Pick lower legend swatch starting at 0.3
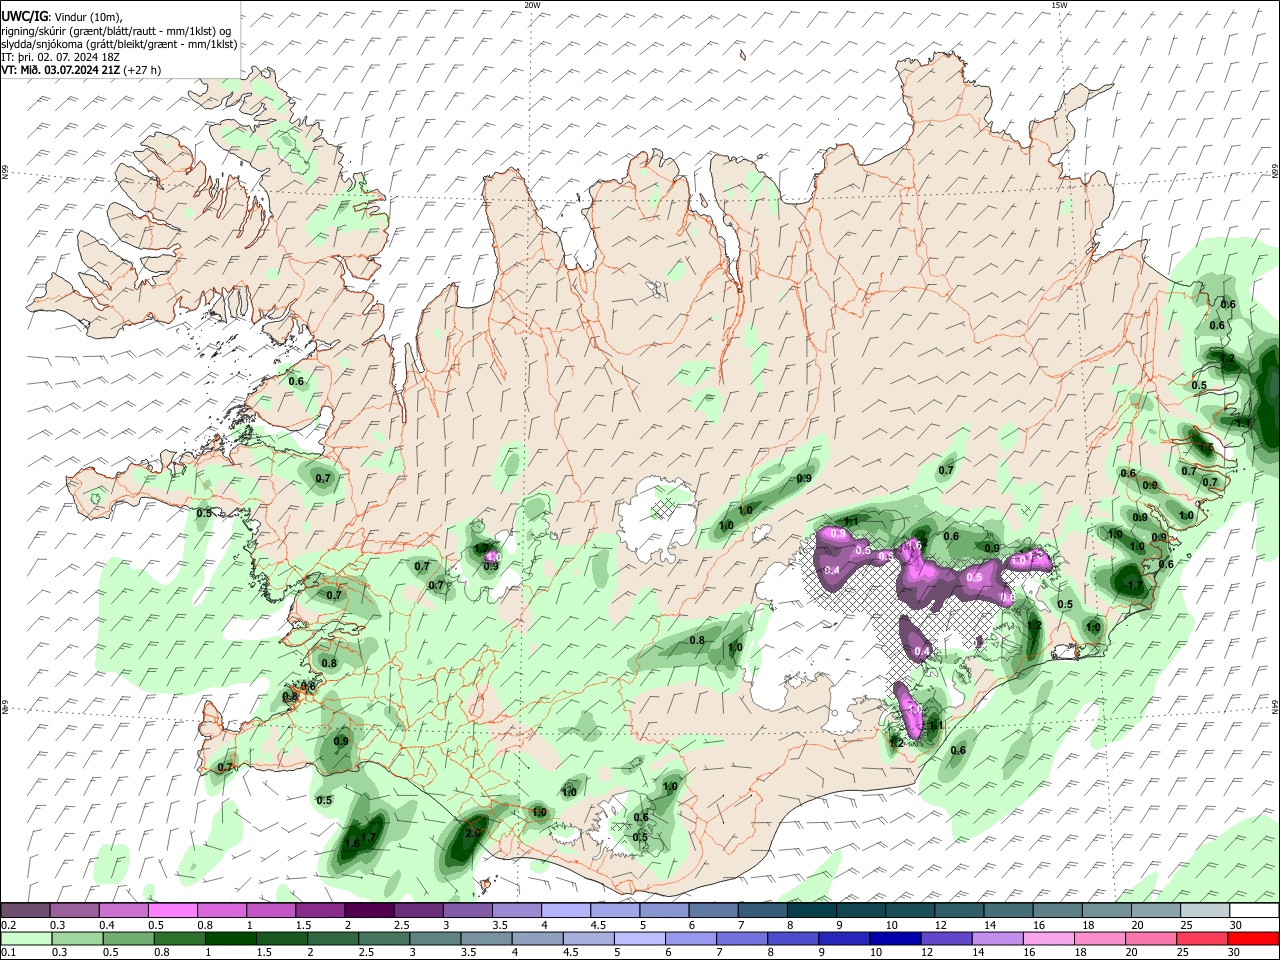 coord(77,939)
